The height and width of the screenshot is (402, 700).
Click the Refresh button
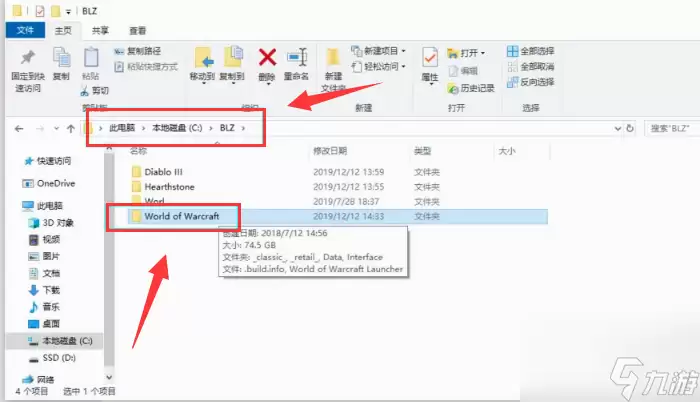point(630,128)
